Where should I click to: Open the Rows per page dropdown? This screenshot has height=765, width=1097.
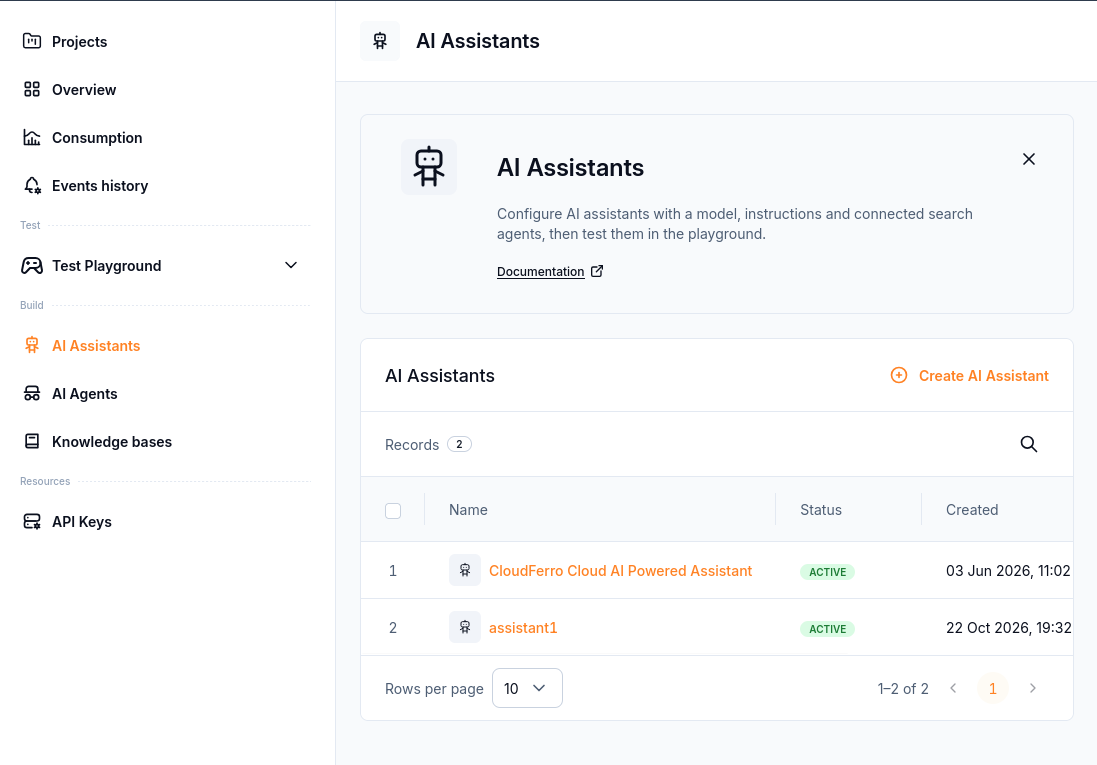pos(527,688)
